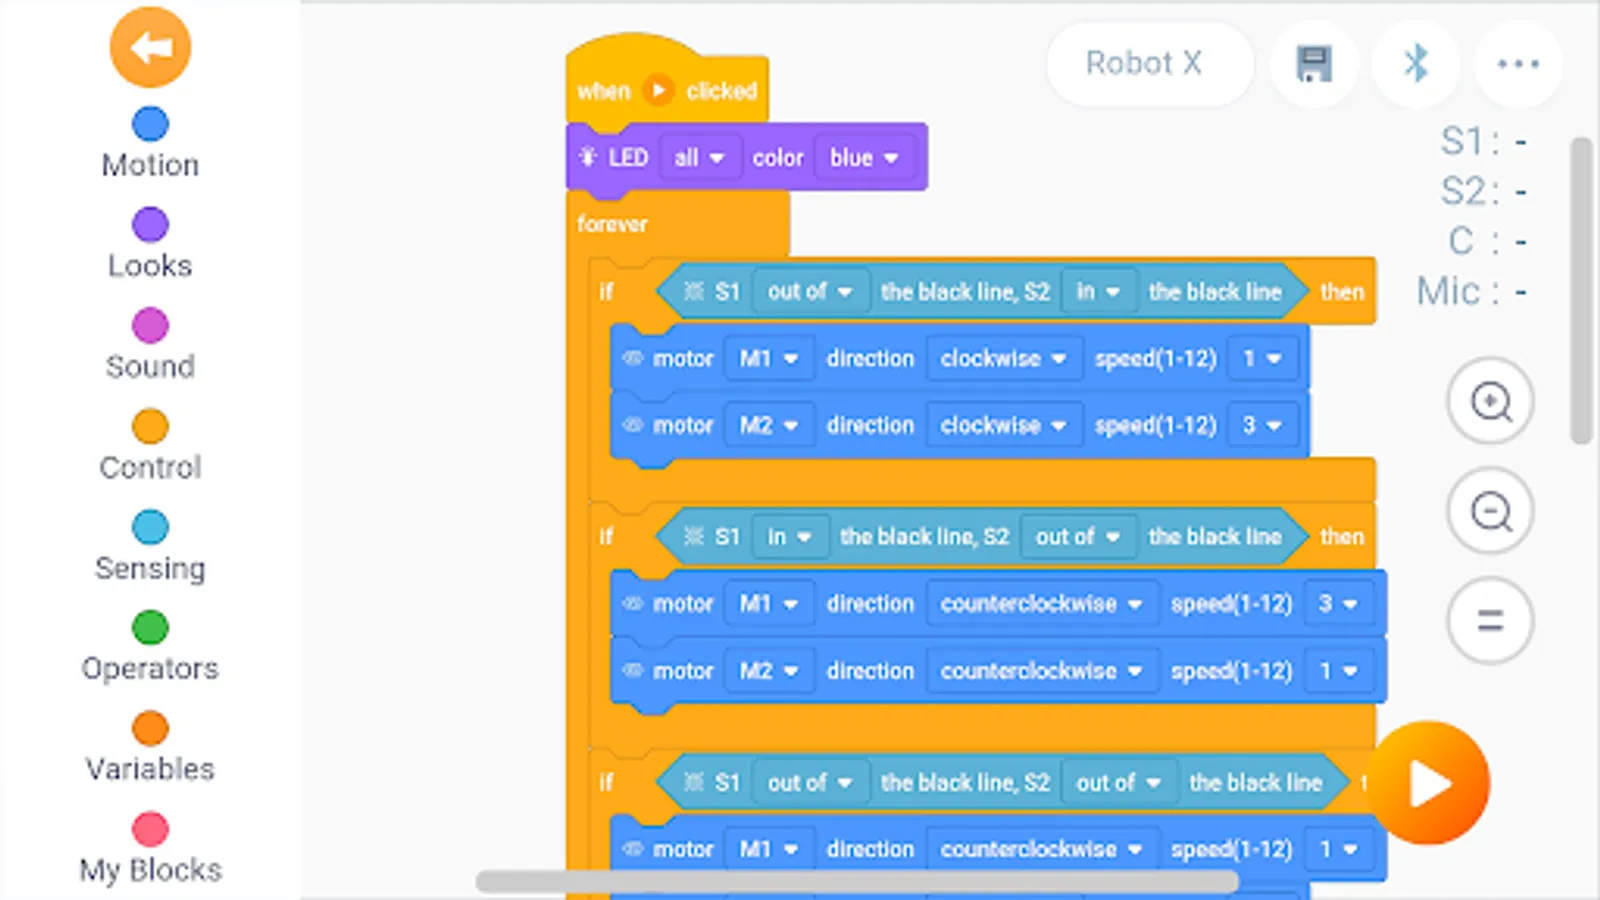1600x900 pixels.
Task: Click the horizontal scrollbar at the bottom
Action: click(x=857, y=881)
